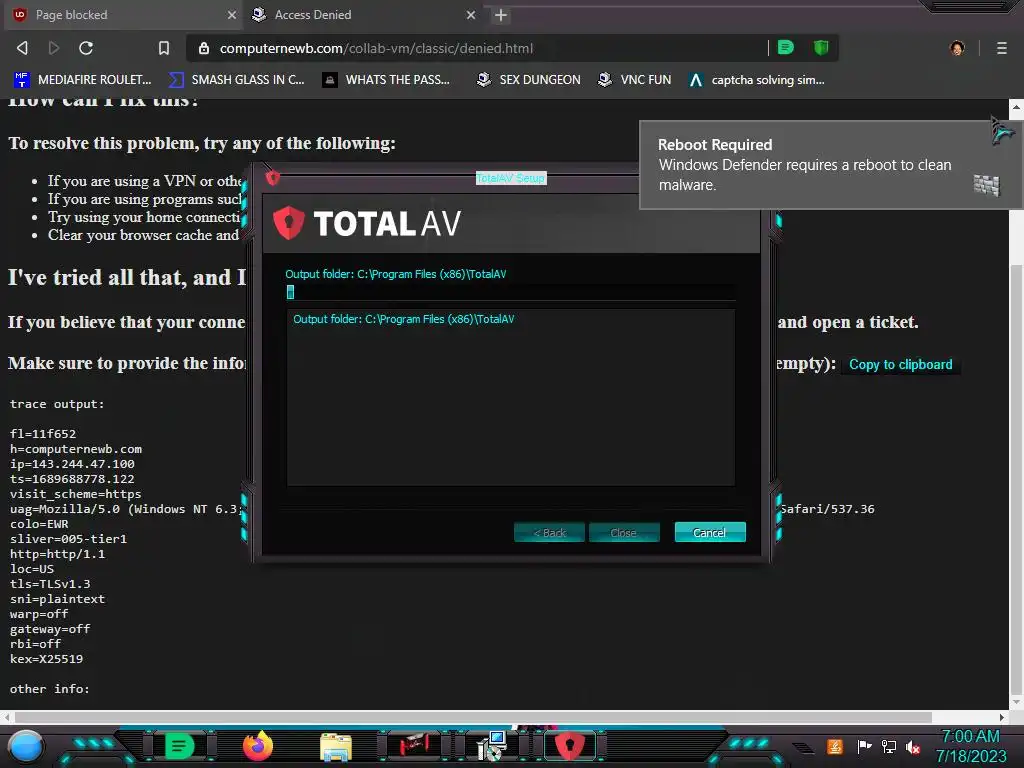Click the lock site info icon
This screenshot has height=768, width=1024.
204,48
